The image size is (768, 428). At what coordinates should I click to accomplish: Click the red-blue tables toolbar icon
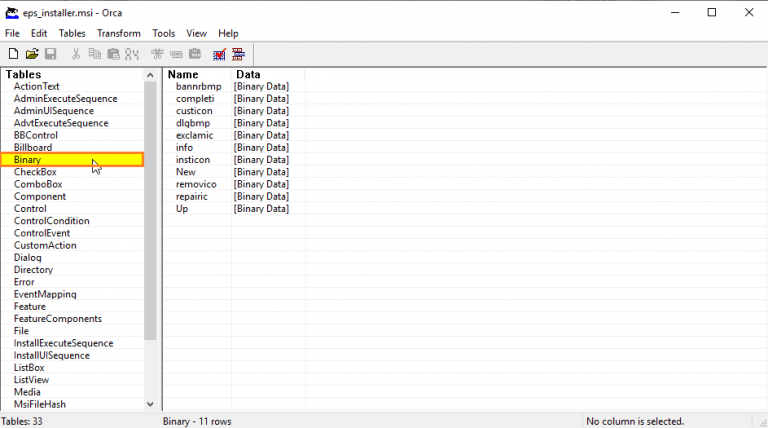tap(238, 54)
